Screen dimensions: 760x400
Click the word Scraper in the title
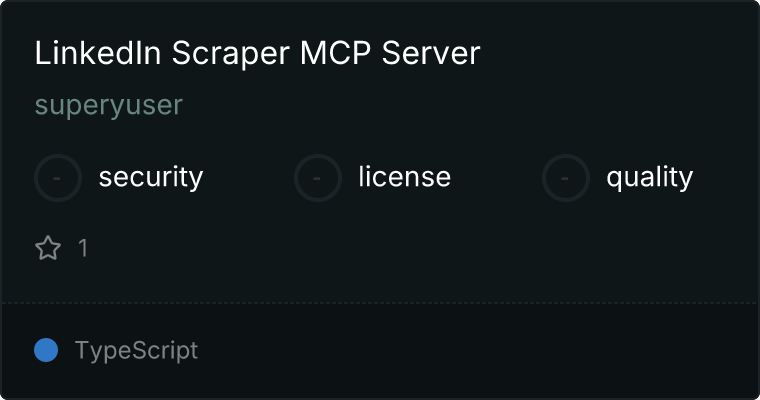pos(231,54)
